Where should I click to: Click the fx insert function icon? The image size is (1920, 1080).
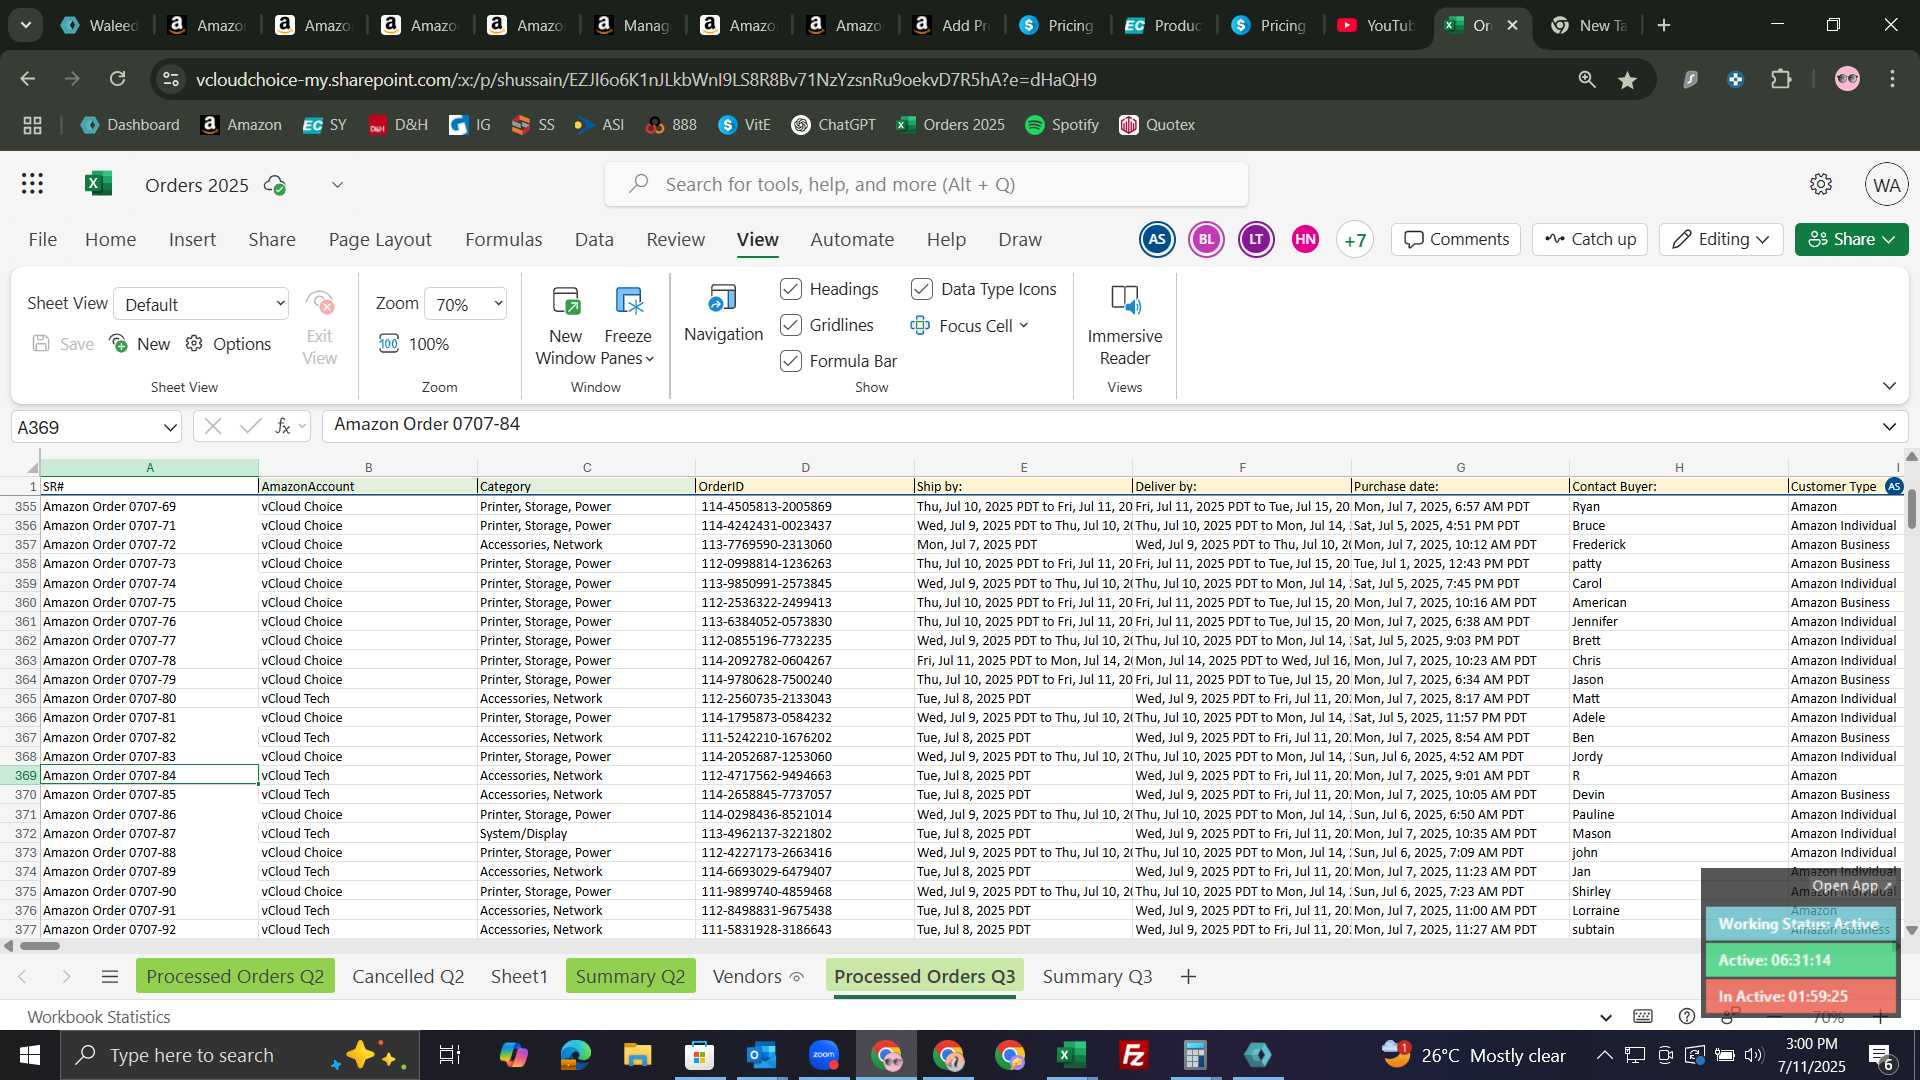pos(283,427)
